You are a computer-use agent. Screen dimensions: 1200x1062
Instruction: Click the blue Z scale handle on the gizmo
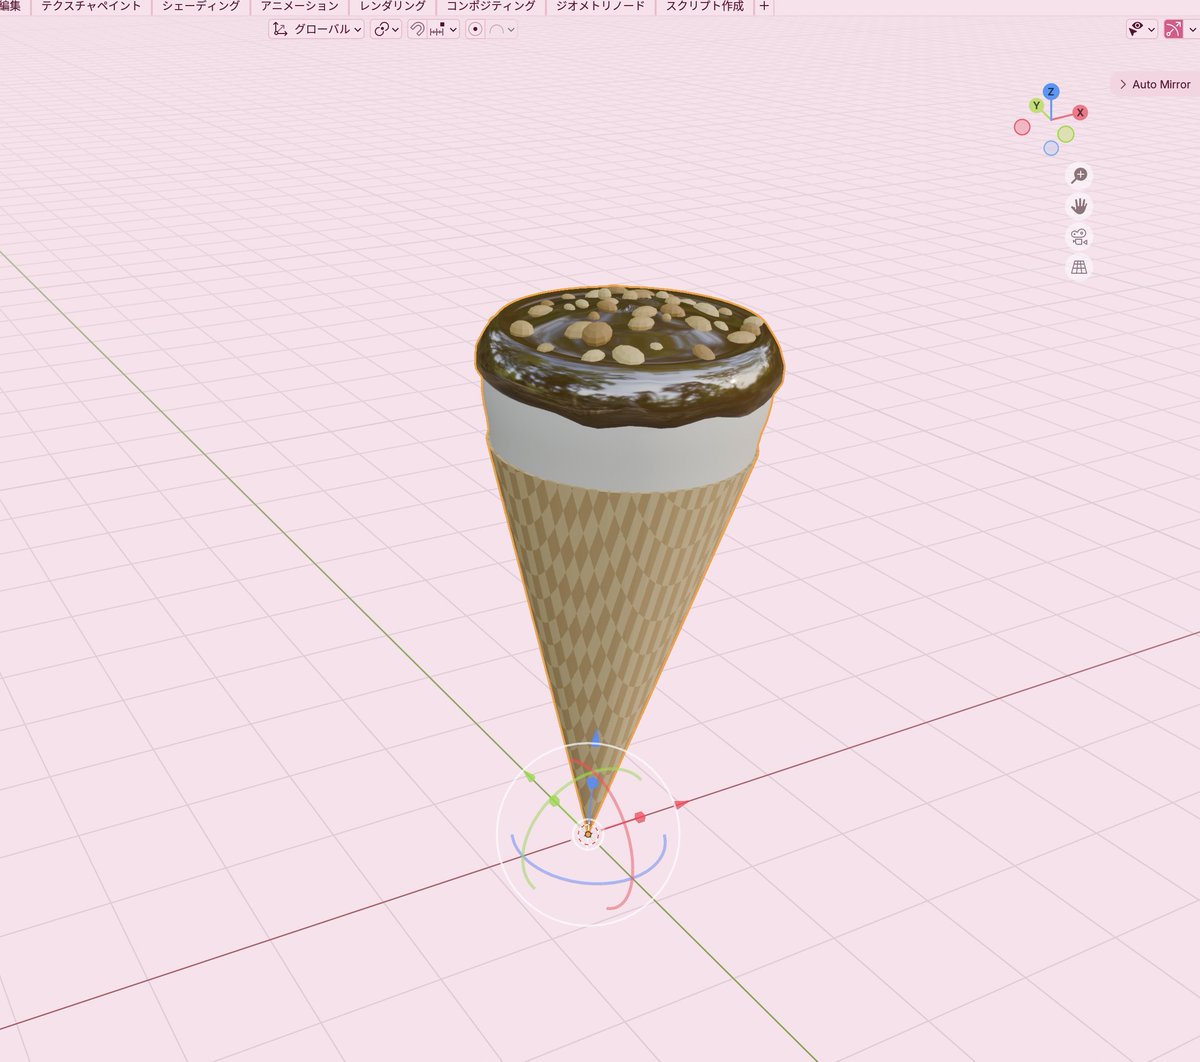click(592, 785)
